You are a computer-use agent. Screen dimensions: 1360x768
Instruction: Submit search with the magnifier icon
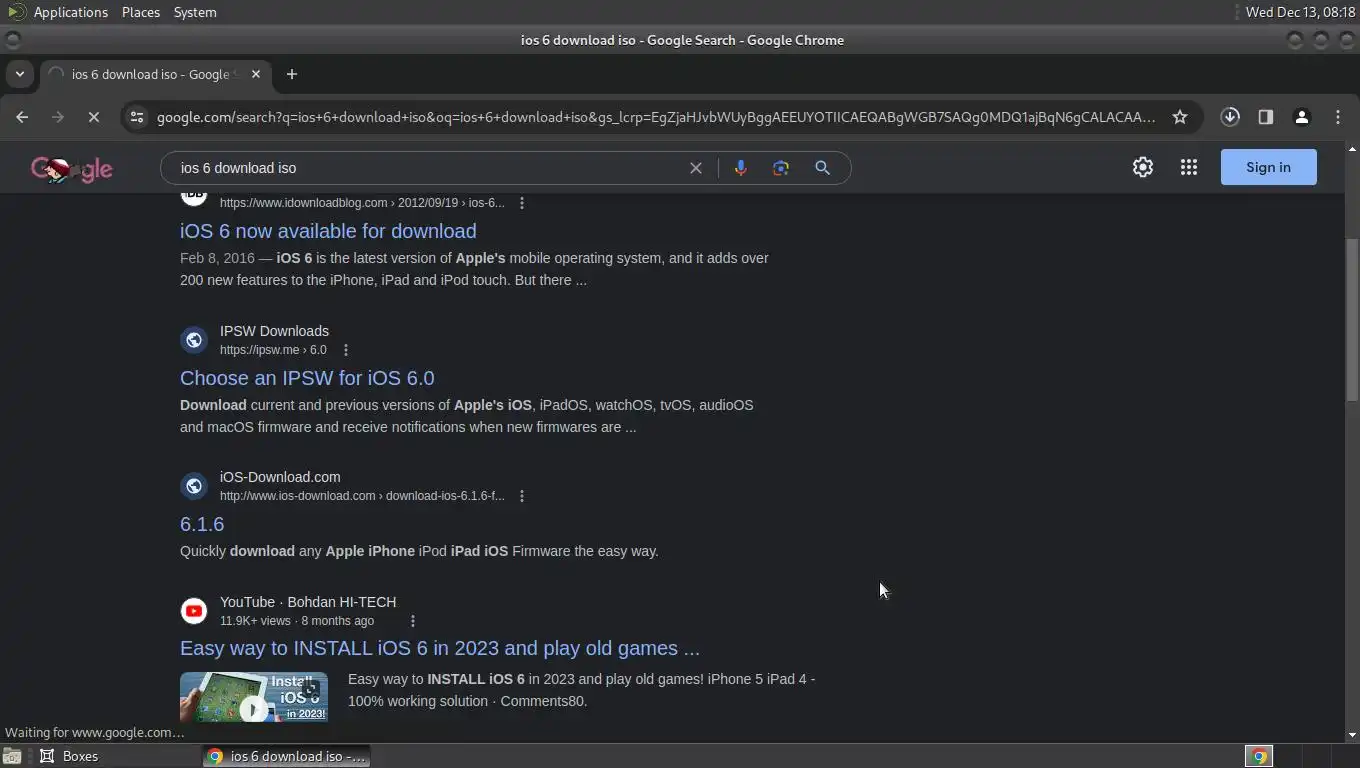822,168
